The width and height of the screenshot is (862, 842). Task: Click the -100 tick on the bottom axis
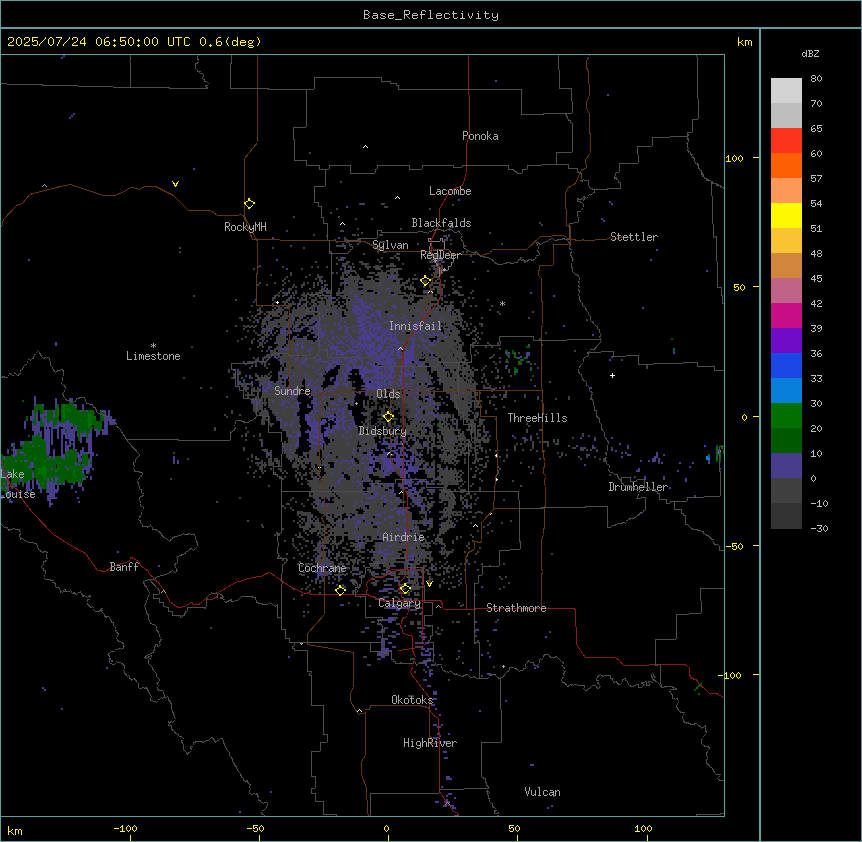click(125, 828)
